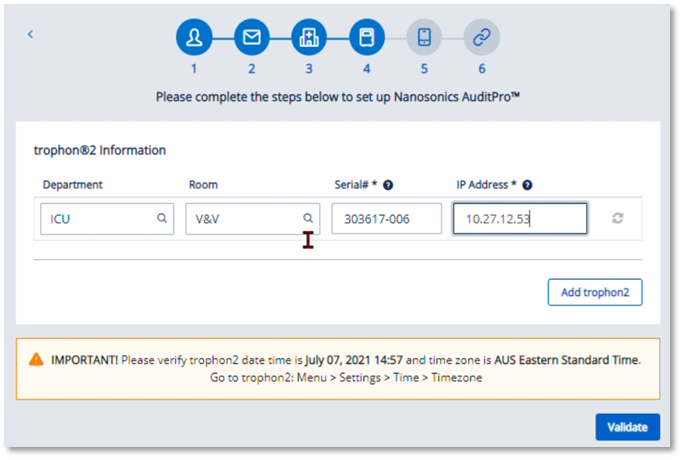
Task: Click the refresh icon beside IP Address
Action: (x=618, y=218)
